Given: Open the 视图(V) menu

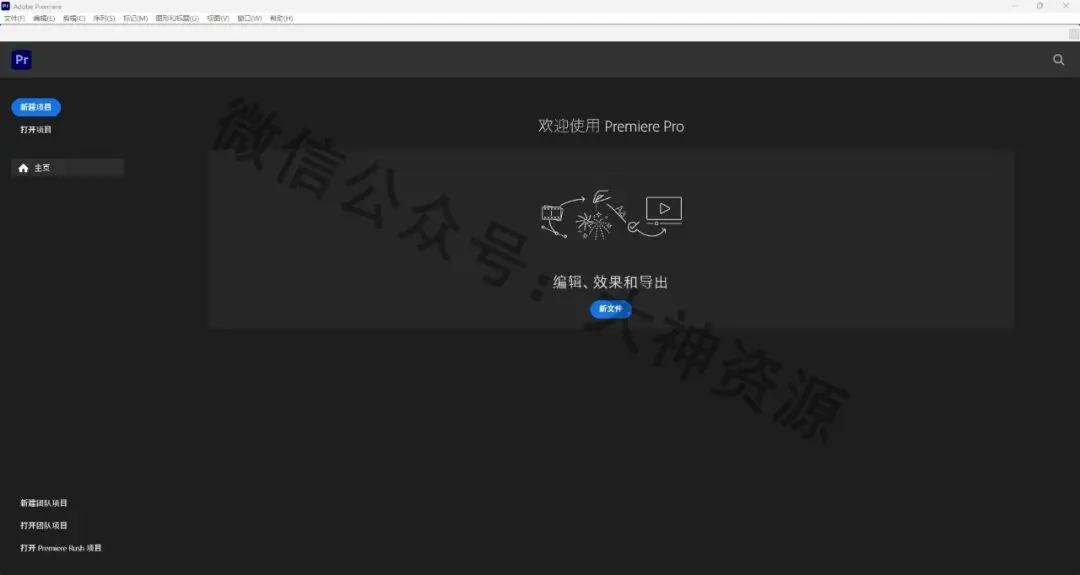Looking at the screenshot, I should [x=218, y=19].
